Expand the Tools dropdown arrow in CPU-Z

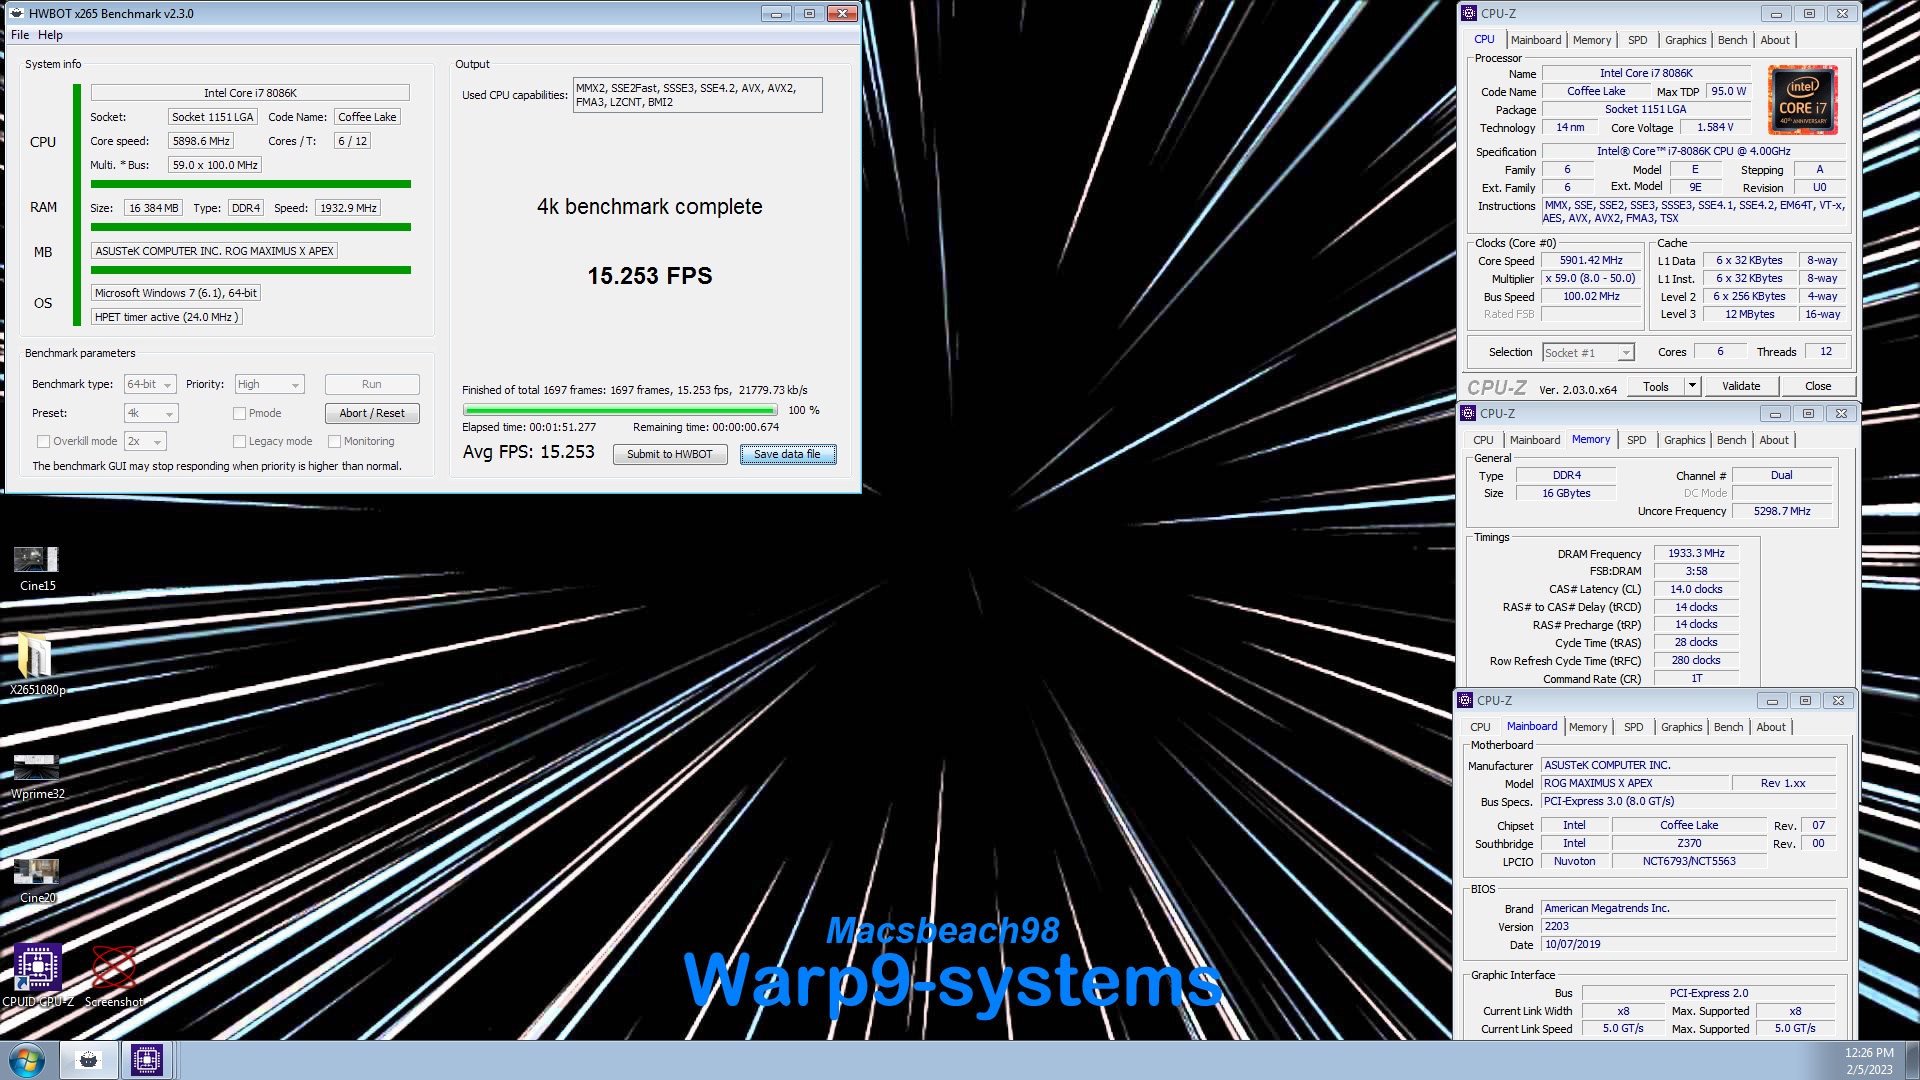click(x=1692, y=386)
